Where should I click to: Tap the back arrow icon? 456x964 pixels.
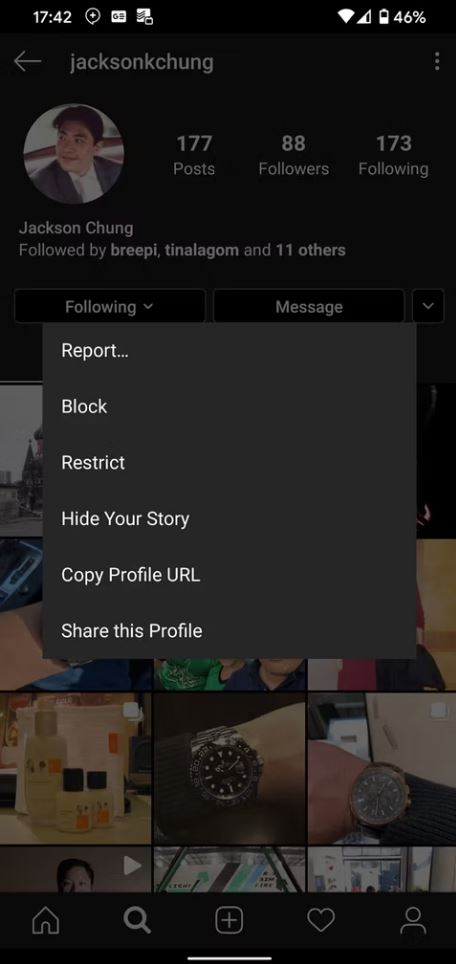(27, 61)
